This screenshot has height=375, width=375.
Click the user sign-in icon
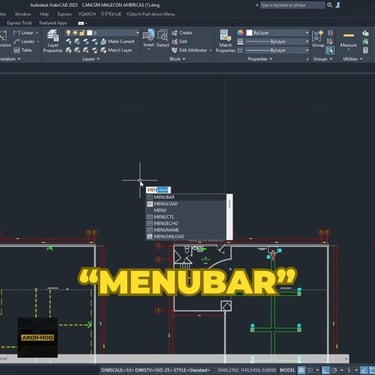[338, 5]
